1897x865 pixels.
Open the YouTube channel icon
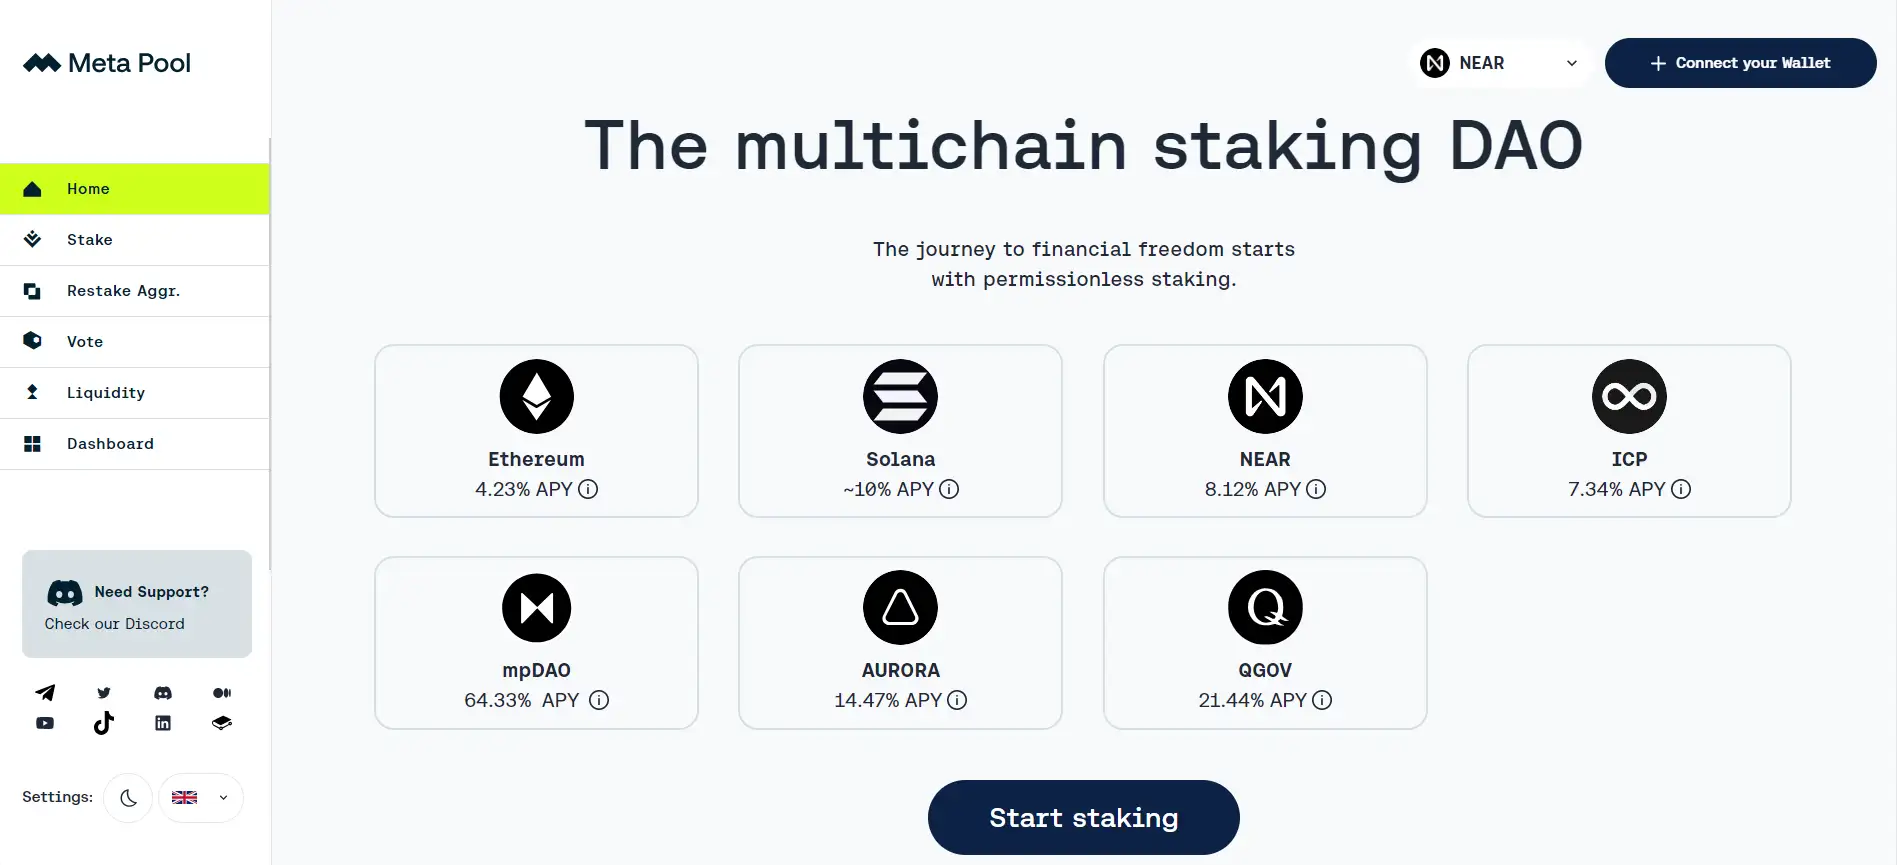pyautogui.click(x=45, y=723)
